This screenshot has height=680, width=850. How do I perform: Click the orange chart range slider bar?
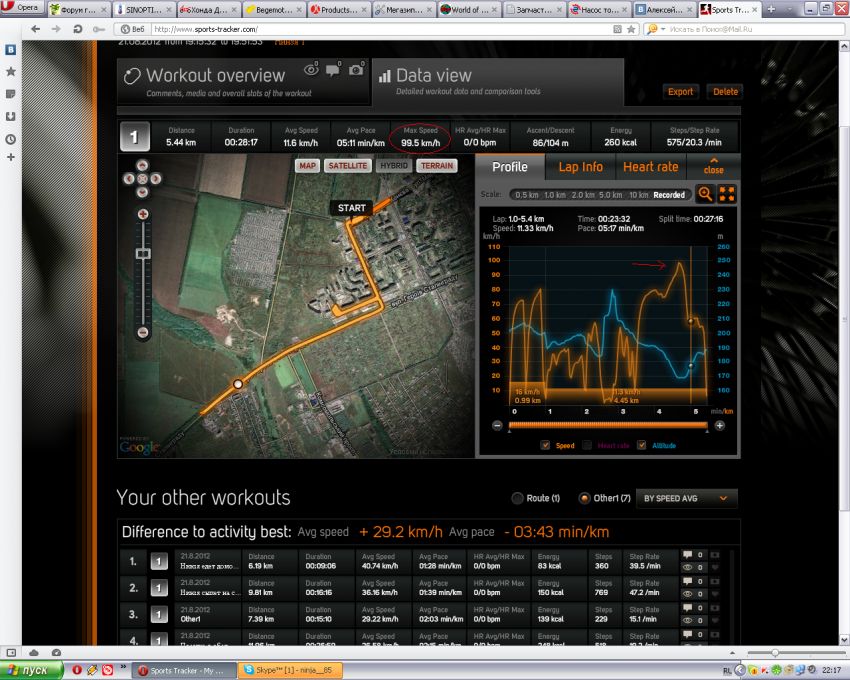[x=608, y=426]
